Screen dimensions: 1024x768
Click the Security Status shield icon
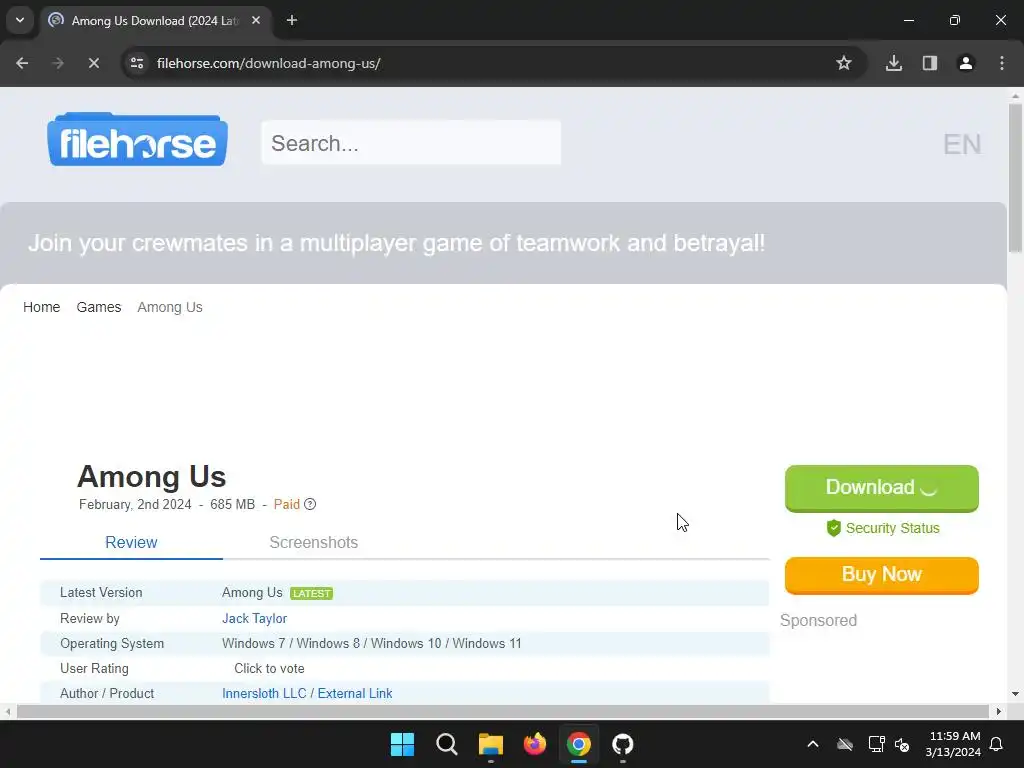click(833, 528)
